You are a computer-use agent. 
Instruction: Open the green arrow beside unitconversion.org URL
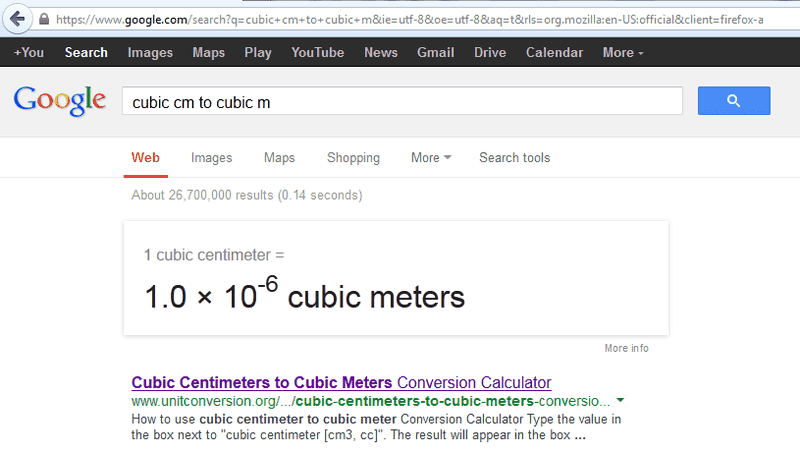coord(620,400)
